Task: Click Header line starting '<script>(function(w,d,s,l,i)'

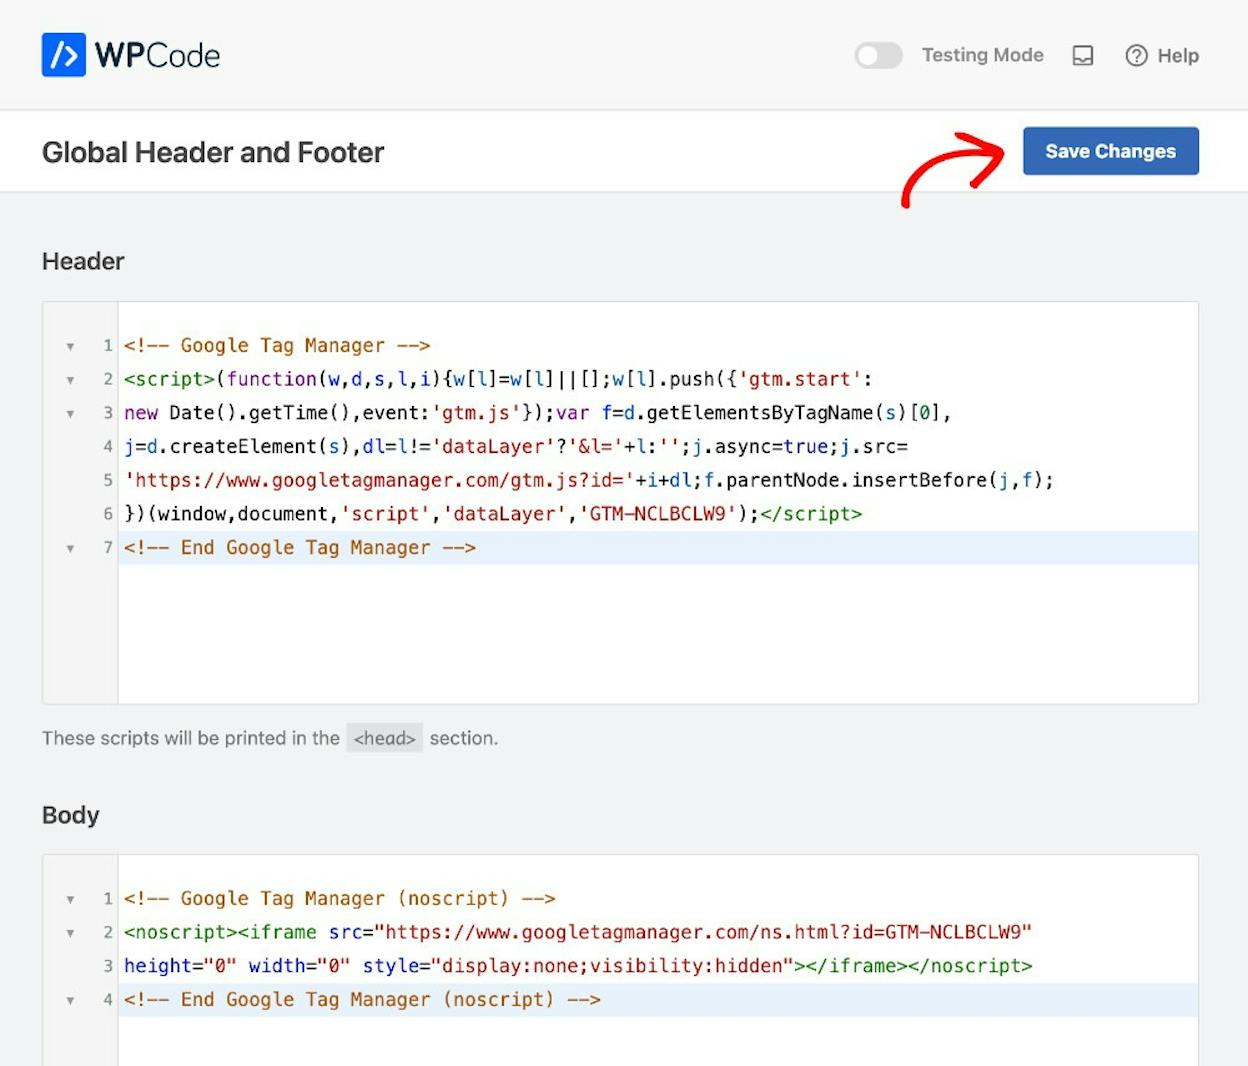Action: tap(498, 379)
